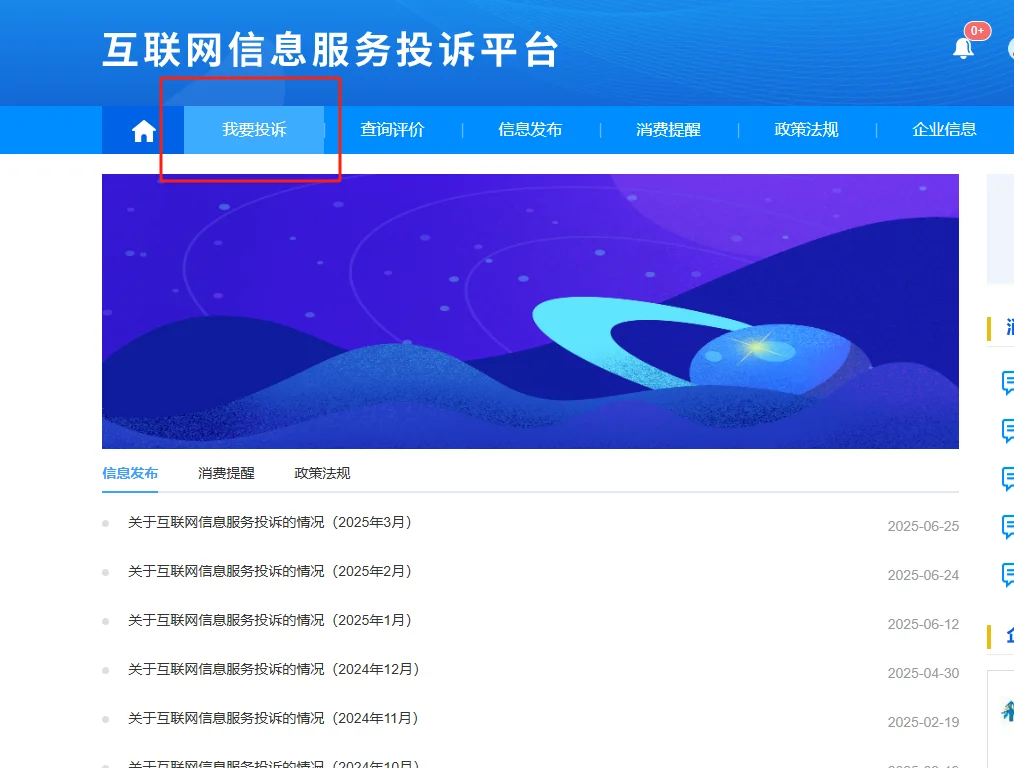Screen dimensions: 1014x768
Task: Click the red "0+" notification badge
Action: point(976,31)
